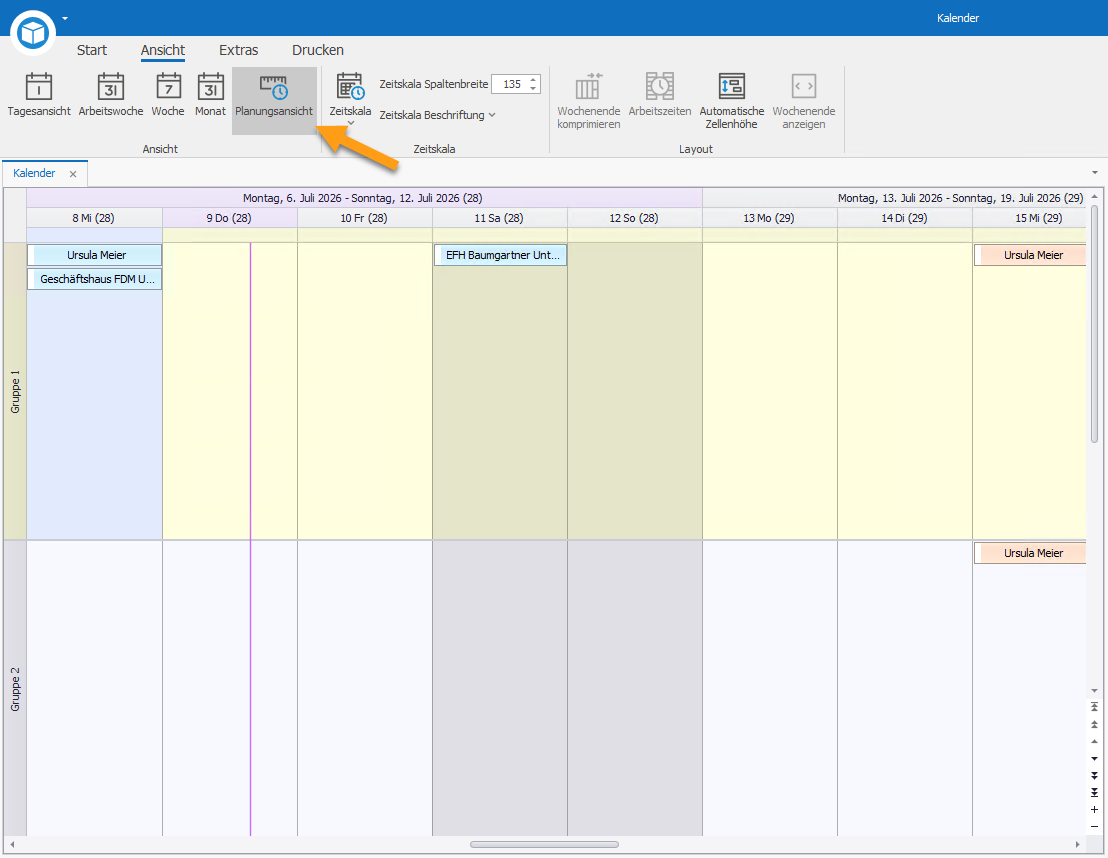Select blue Ursula Meier appointment in Gruppe 1
The height and width of the screenshot is (858, 1108).
click(x=95, y=255)
